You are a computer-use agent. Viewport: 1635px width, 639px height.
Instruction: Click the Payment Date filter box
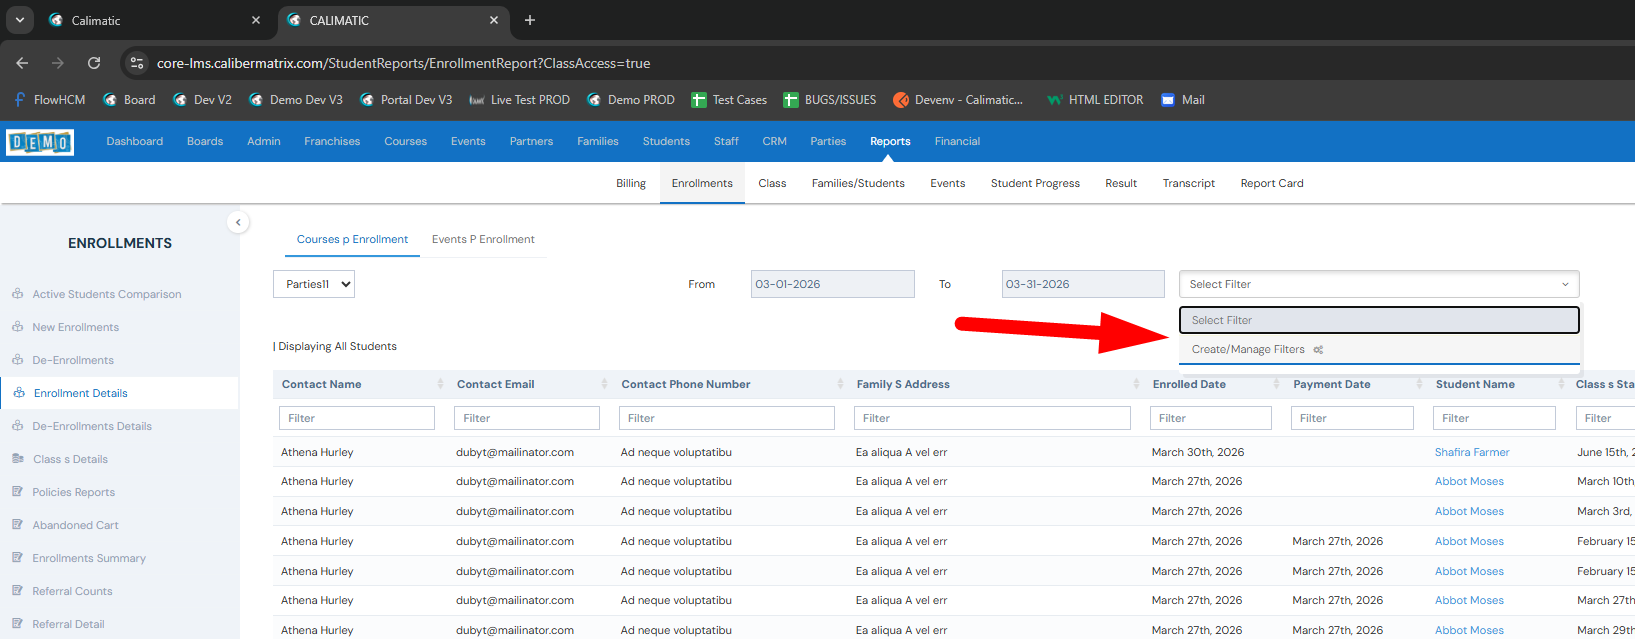click(x=1352, y=418)
